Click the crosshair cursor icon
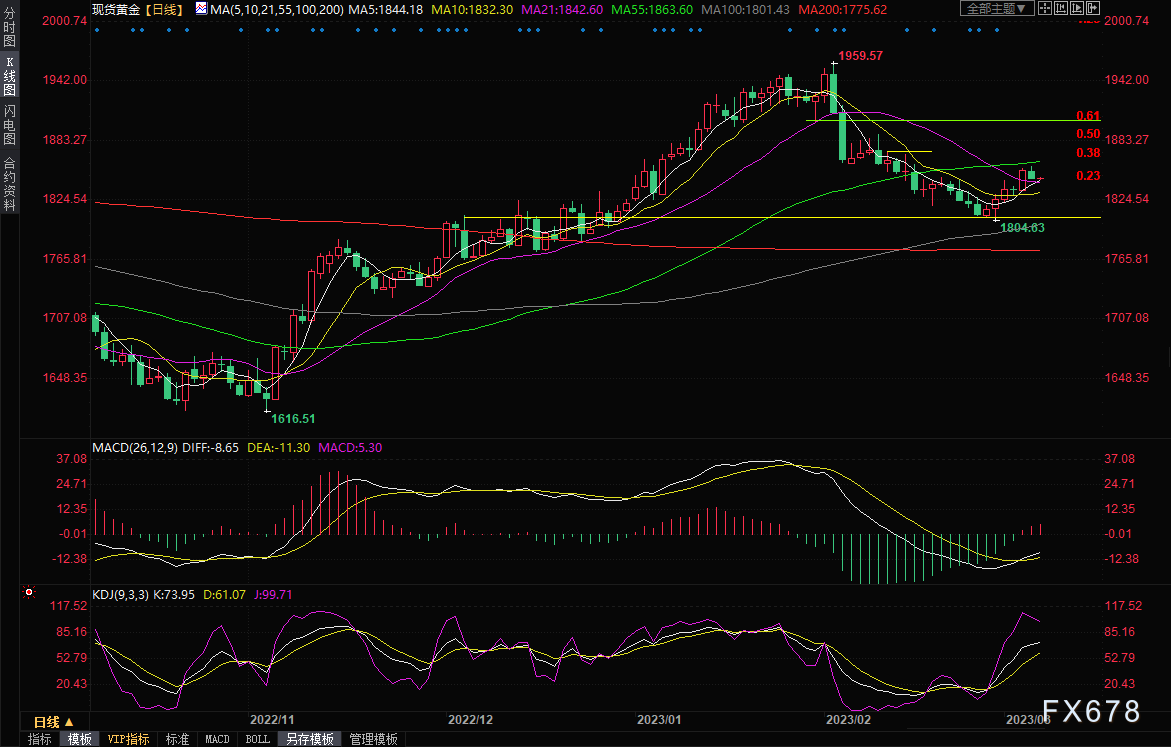 [x=1045, y=8]
